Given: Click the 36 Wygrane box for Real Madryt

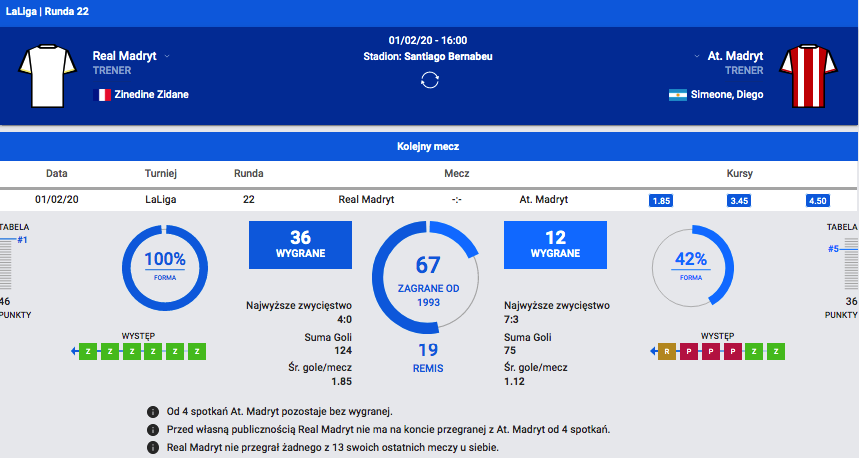Looking at the screenshot, I should [x=300, y=245].
